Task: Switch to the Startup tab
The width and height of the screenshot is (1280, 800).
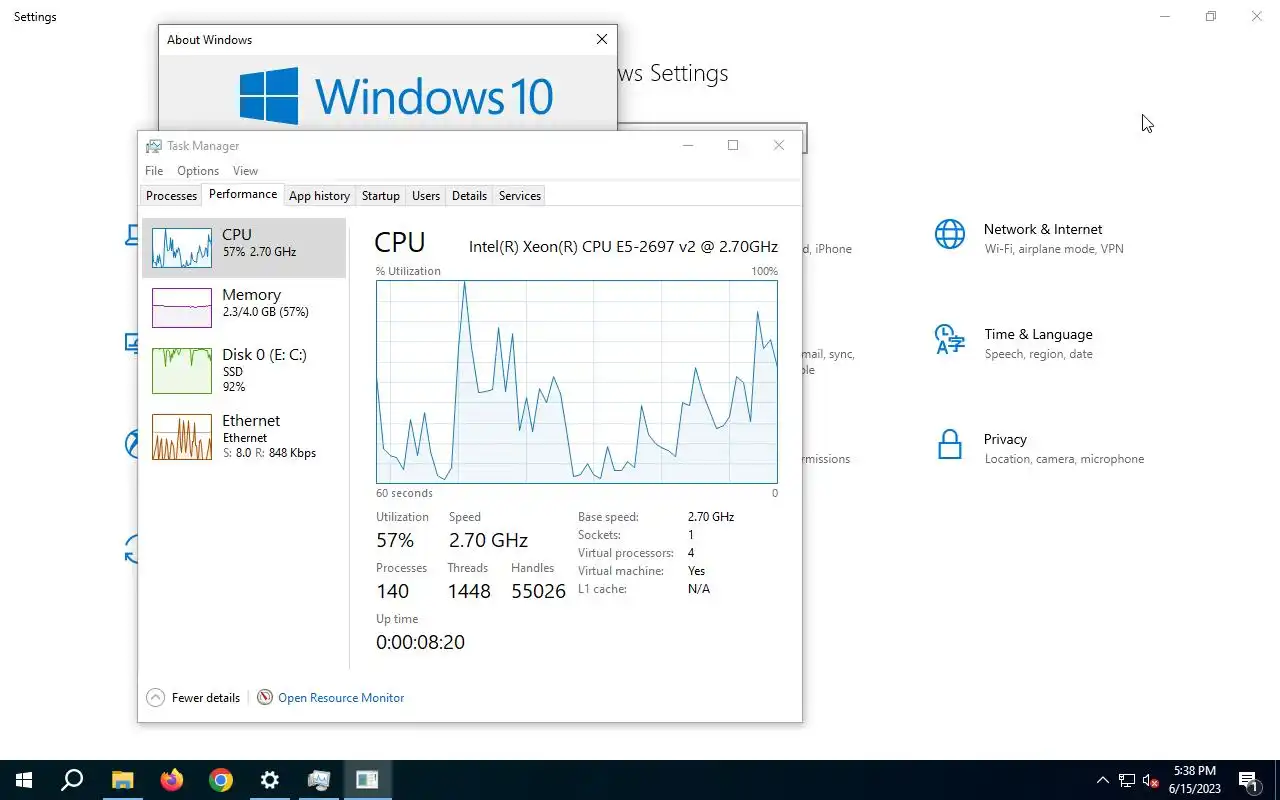Action: click(381, 196)
